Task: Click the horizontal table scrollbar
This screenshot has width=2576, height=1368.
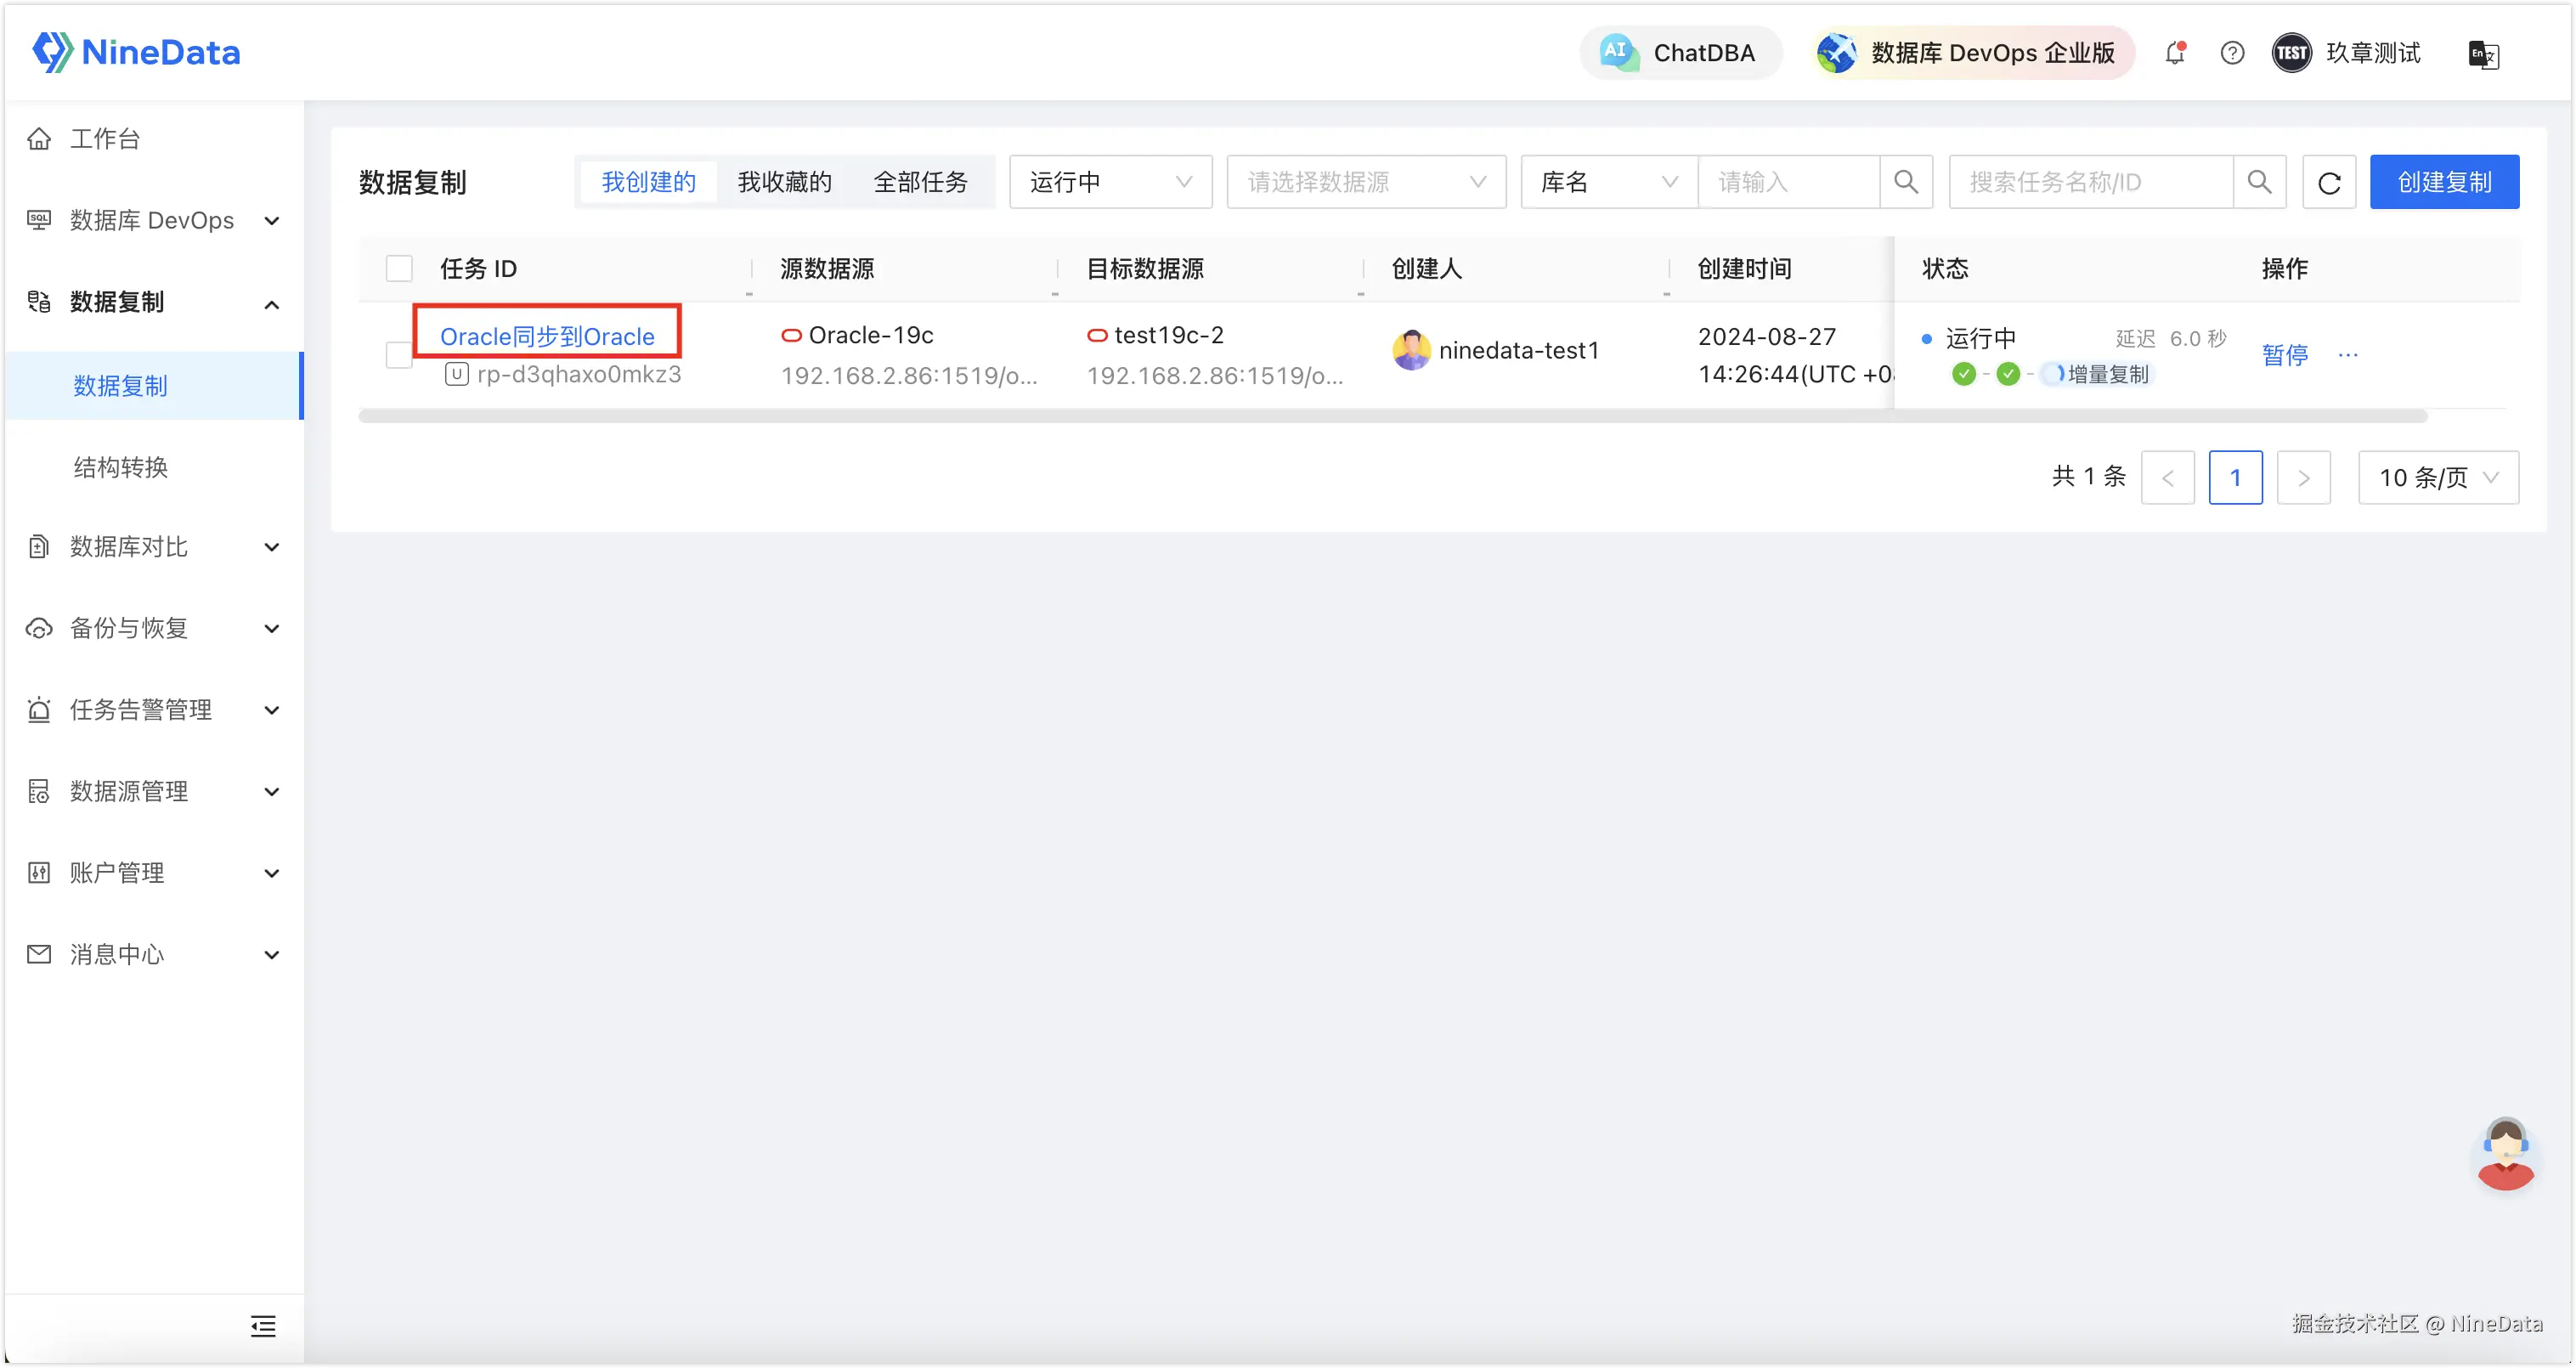Action: (1392, 416)
